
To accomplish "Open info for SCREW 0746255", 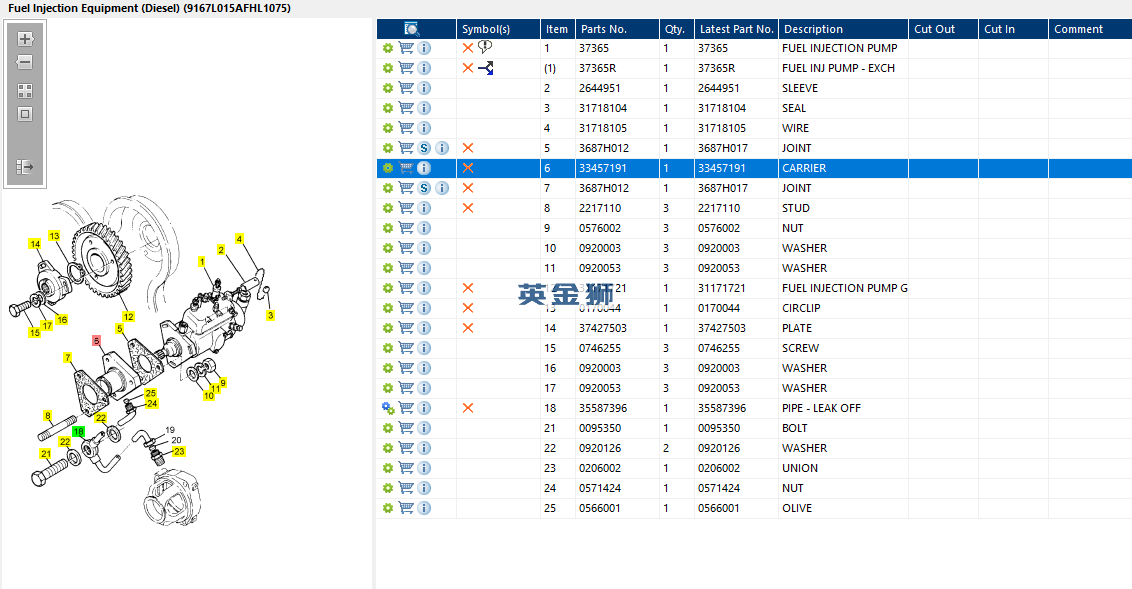I will 424,348.
